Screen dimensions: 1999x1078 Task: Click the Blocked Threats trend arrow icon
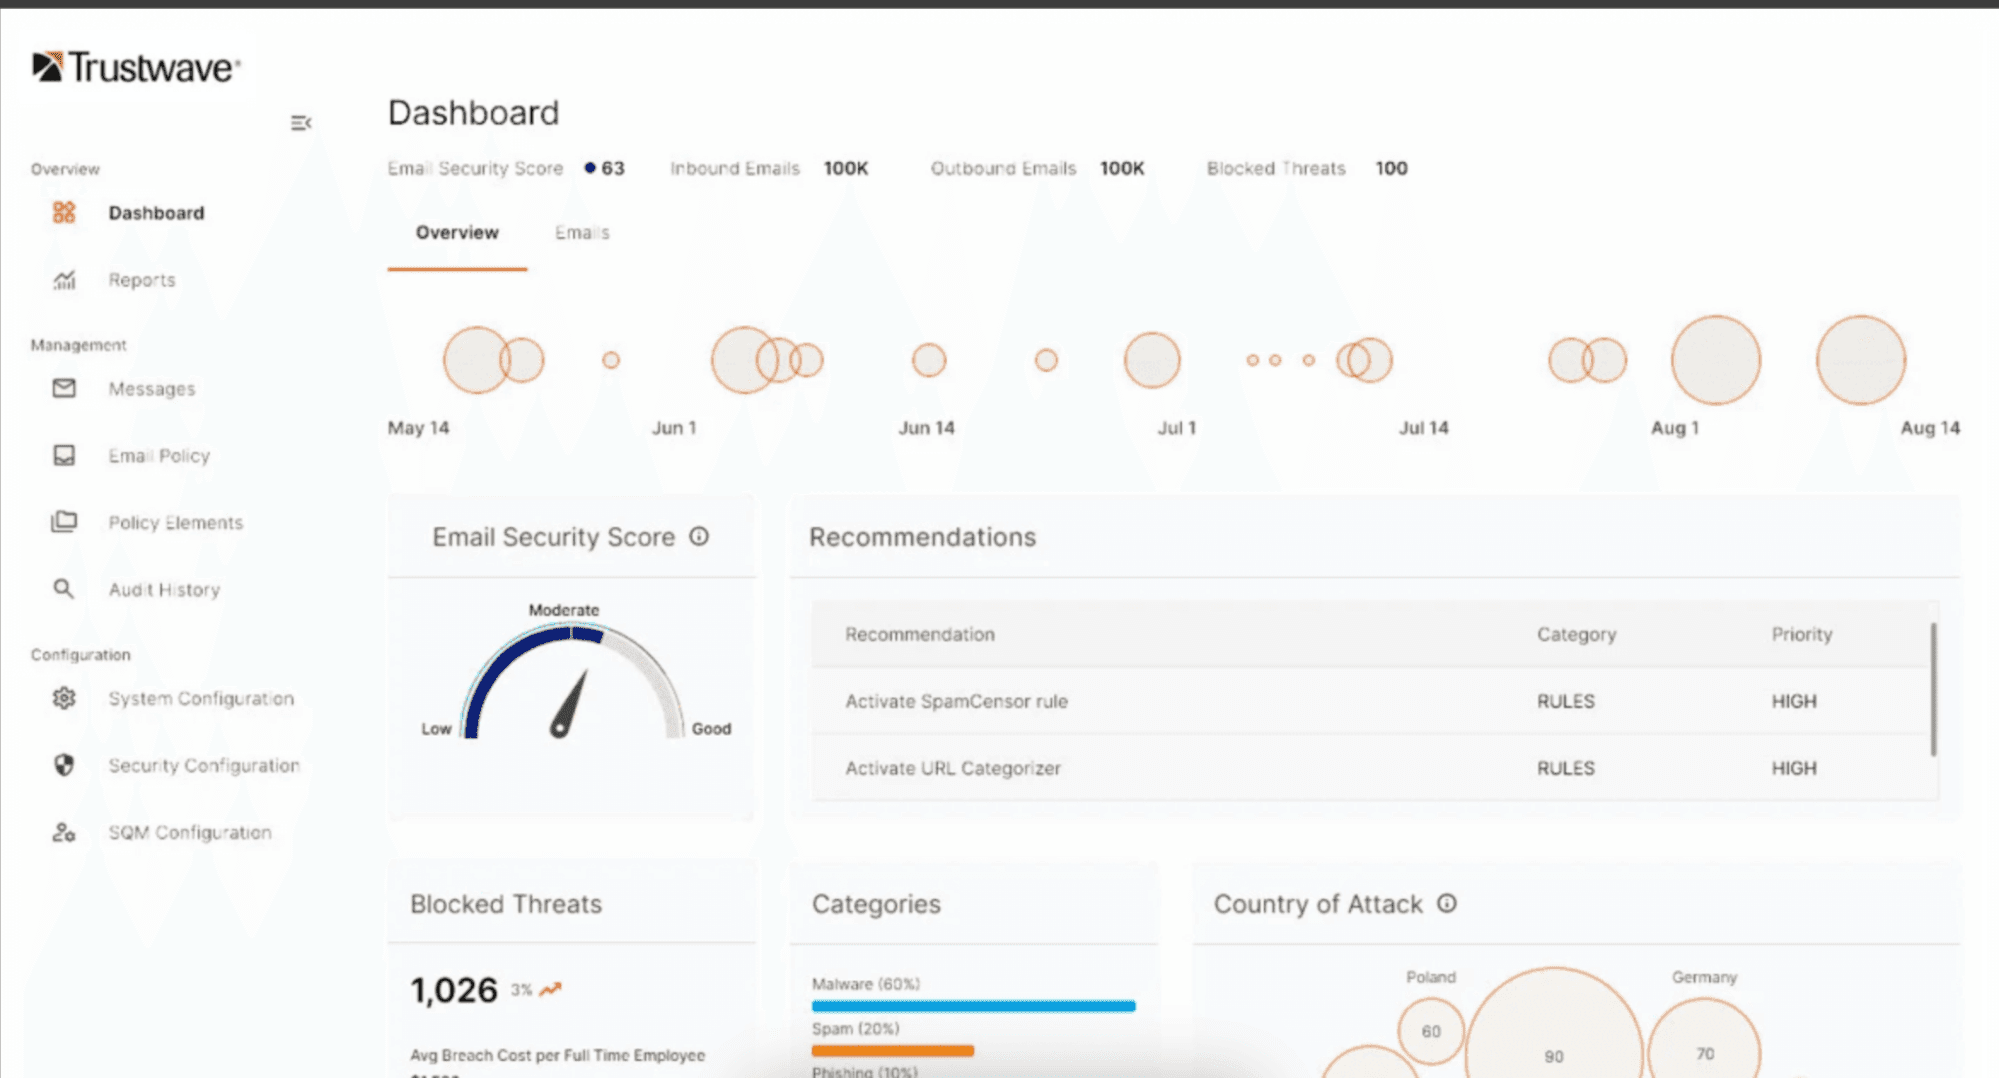[x=551, y=990]
